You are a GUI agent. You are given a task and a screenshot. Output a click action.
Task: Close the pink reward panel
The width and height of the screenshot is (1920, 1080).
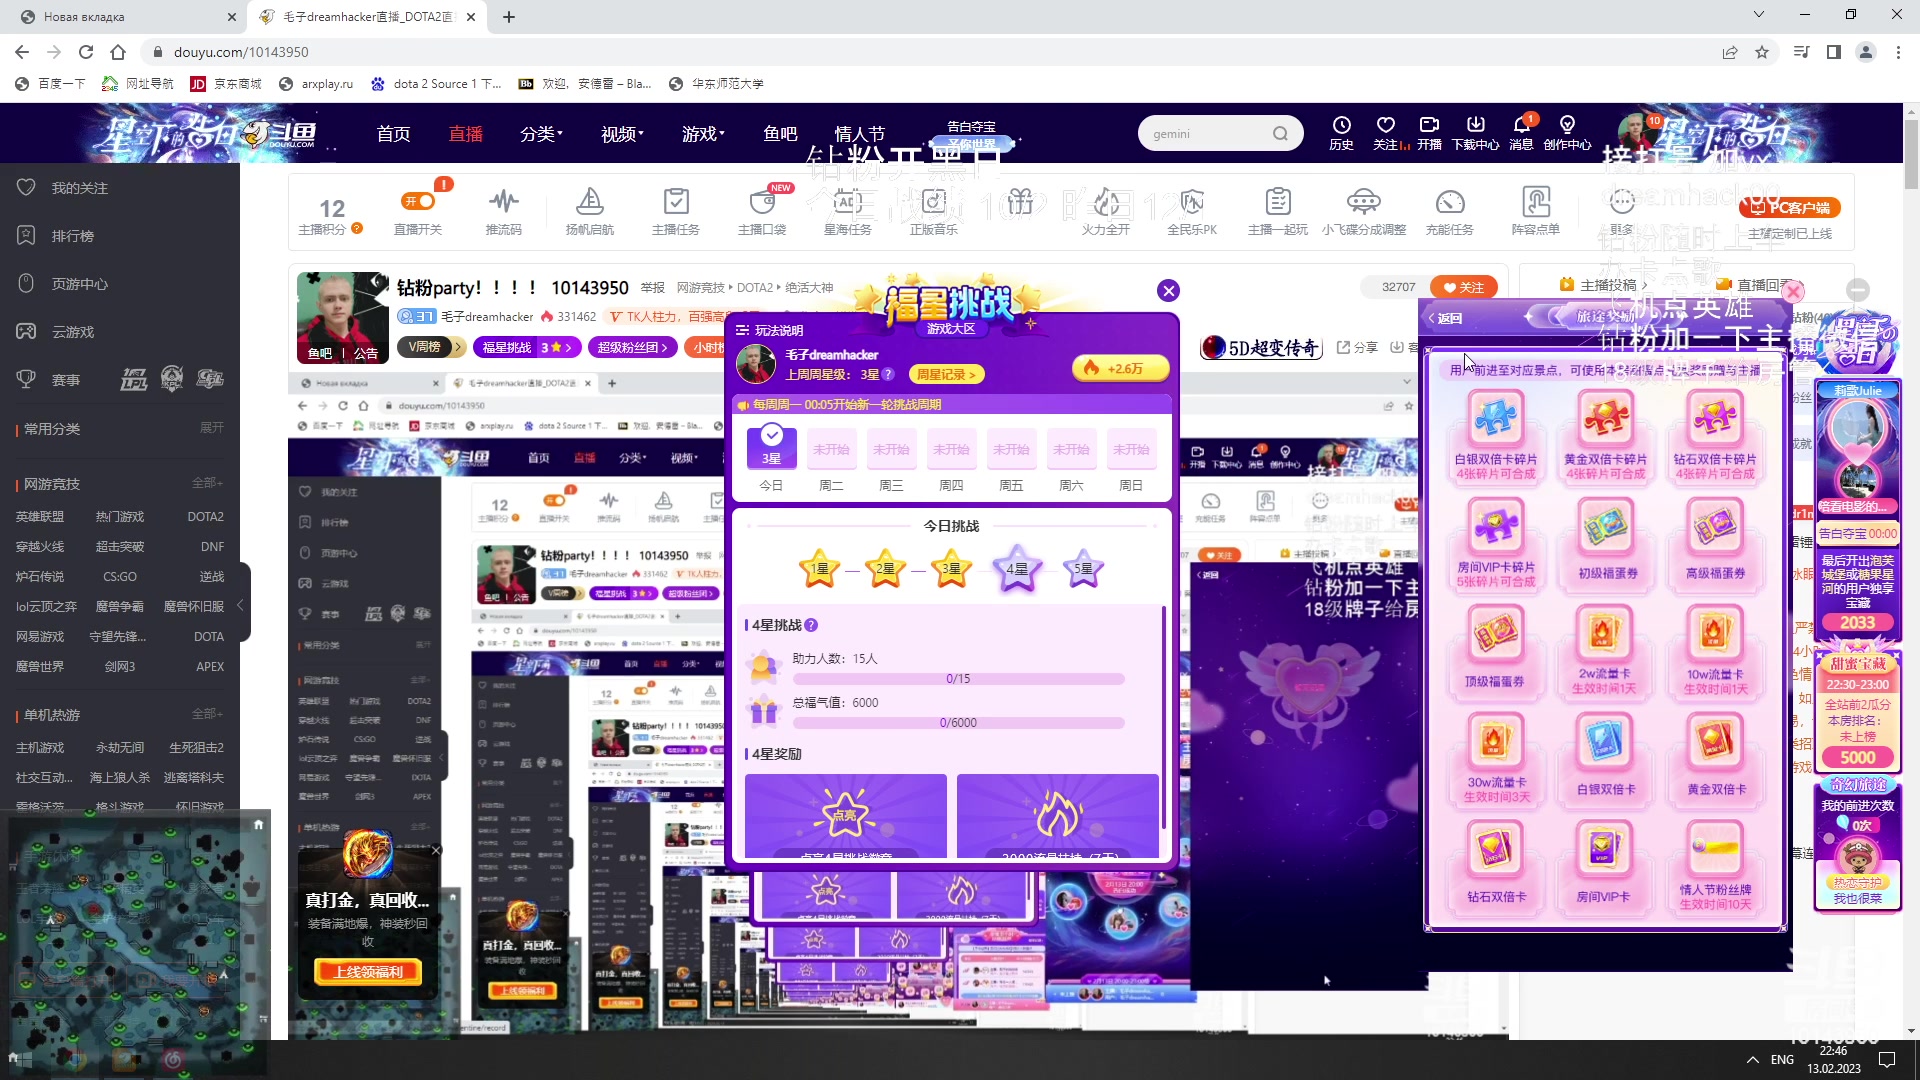click(x=1793, y=291)
